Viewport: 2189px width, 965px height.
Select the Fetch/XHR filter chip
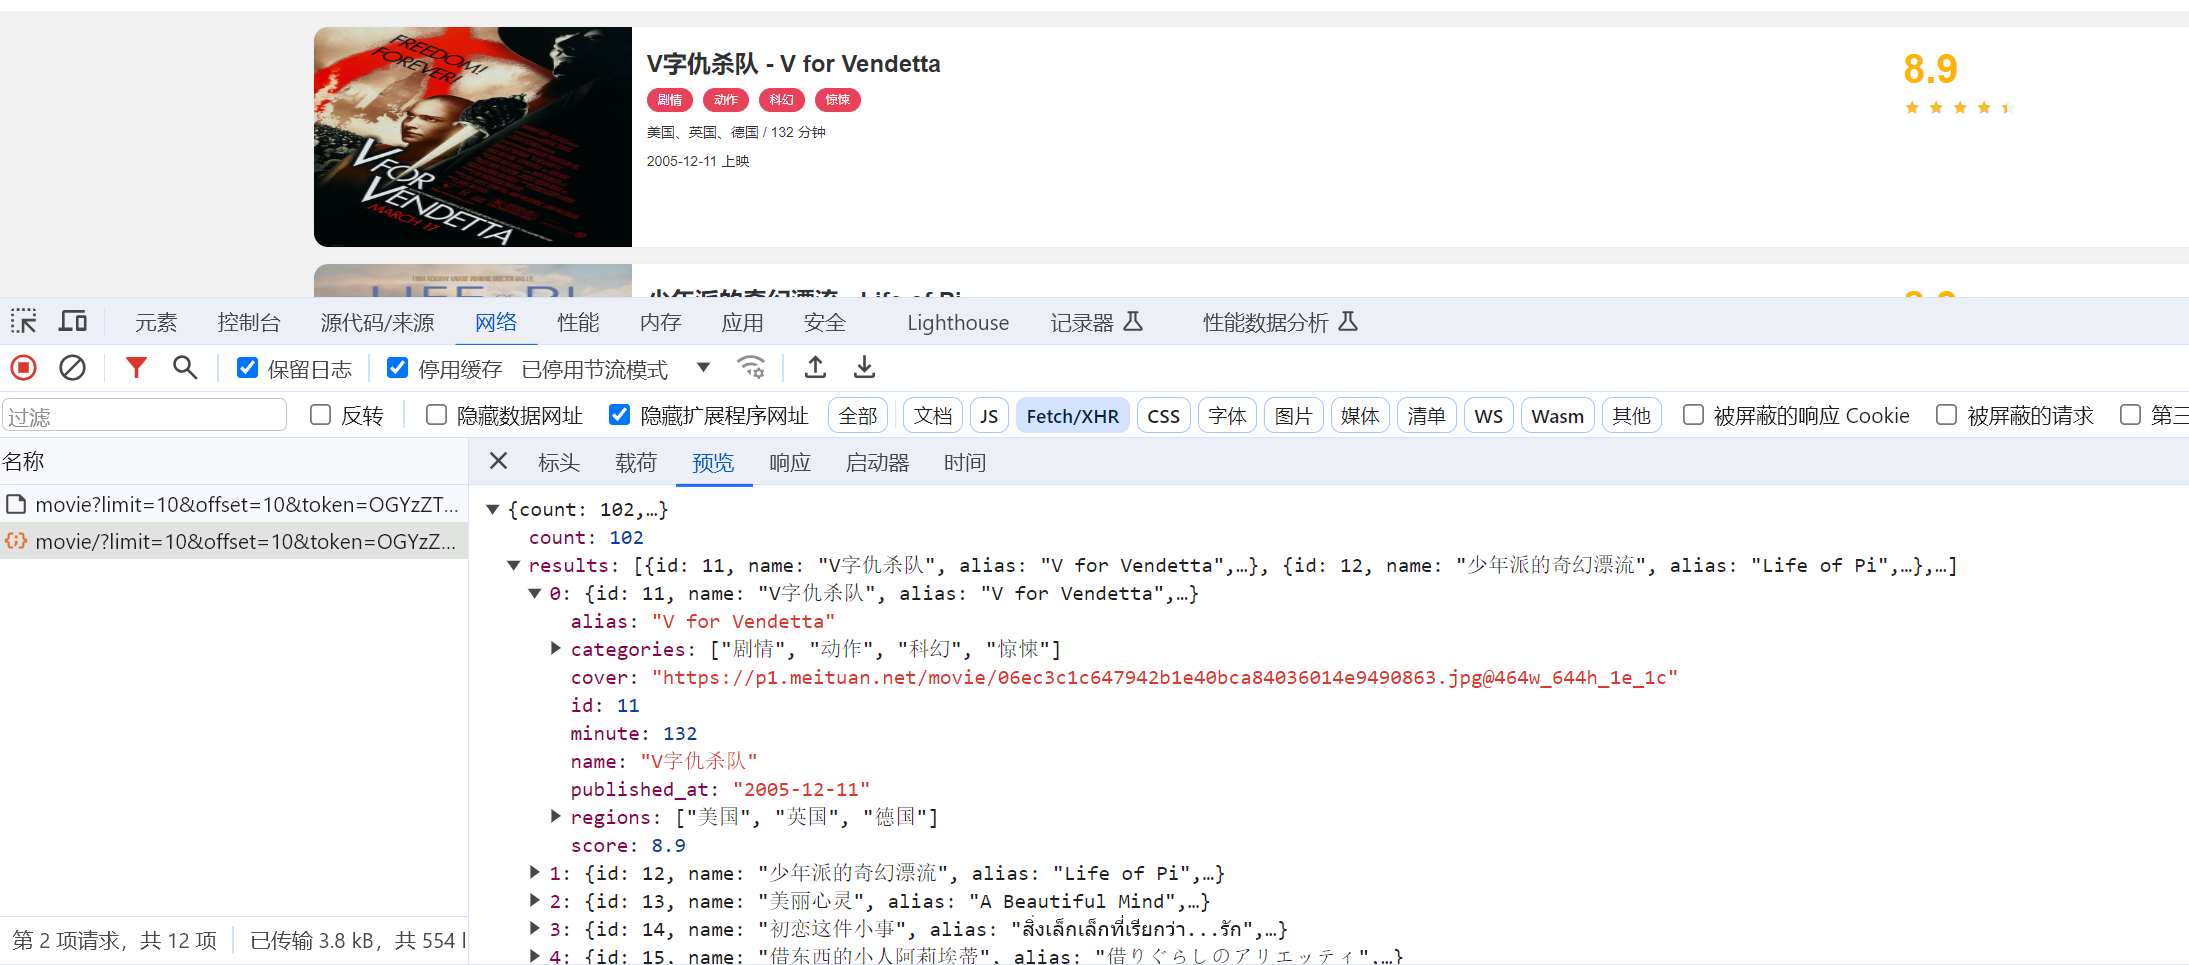tap(1072, 415)
